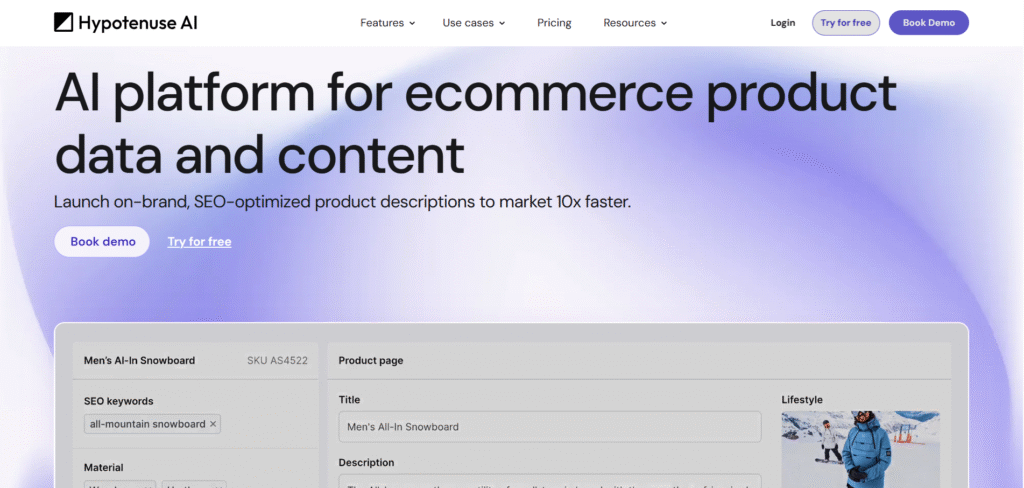The image size is (1024, 488).
Task: Select the Lifestyle snowboarder thumbnail
Action: pyautogui.click(x=860, y=448)
